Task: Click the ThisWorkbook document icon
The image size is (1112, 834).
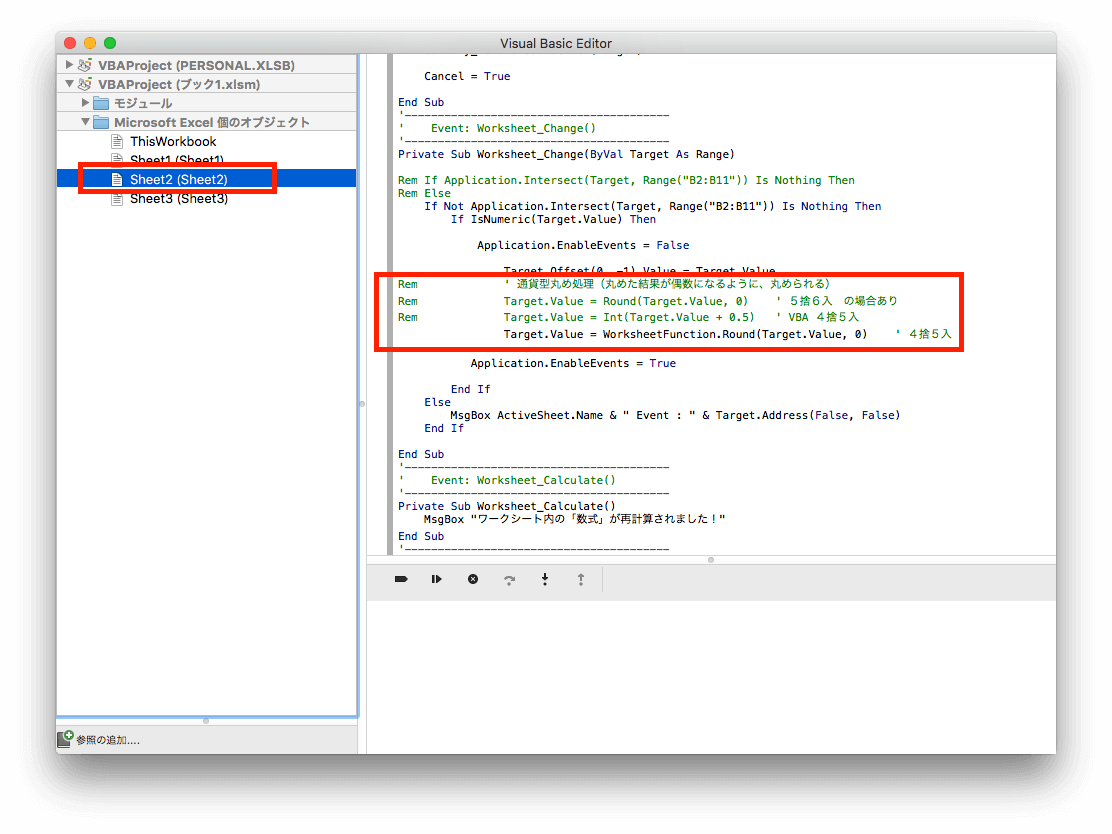Action: [x=117, y=141]
